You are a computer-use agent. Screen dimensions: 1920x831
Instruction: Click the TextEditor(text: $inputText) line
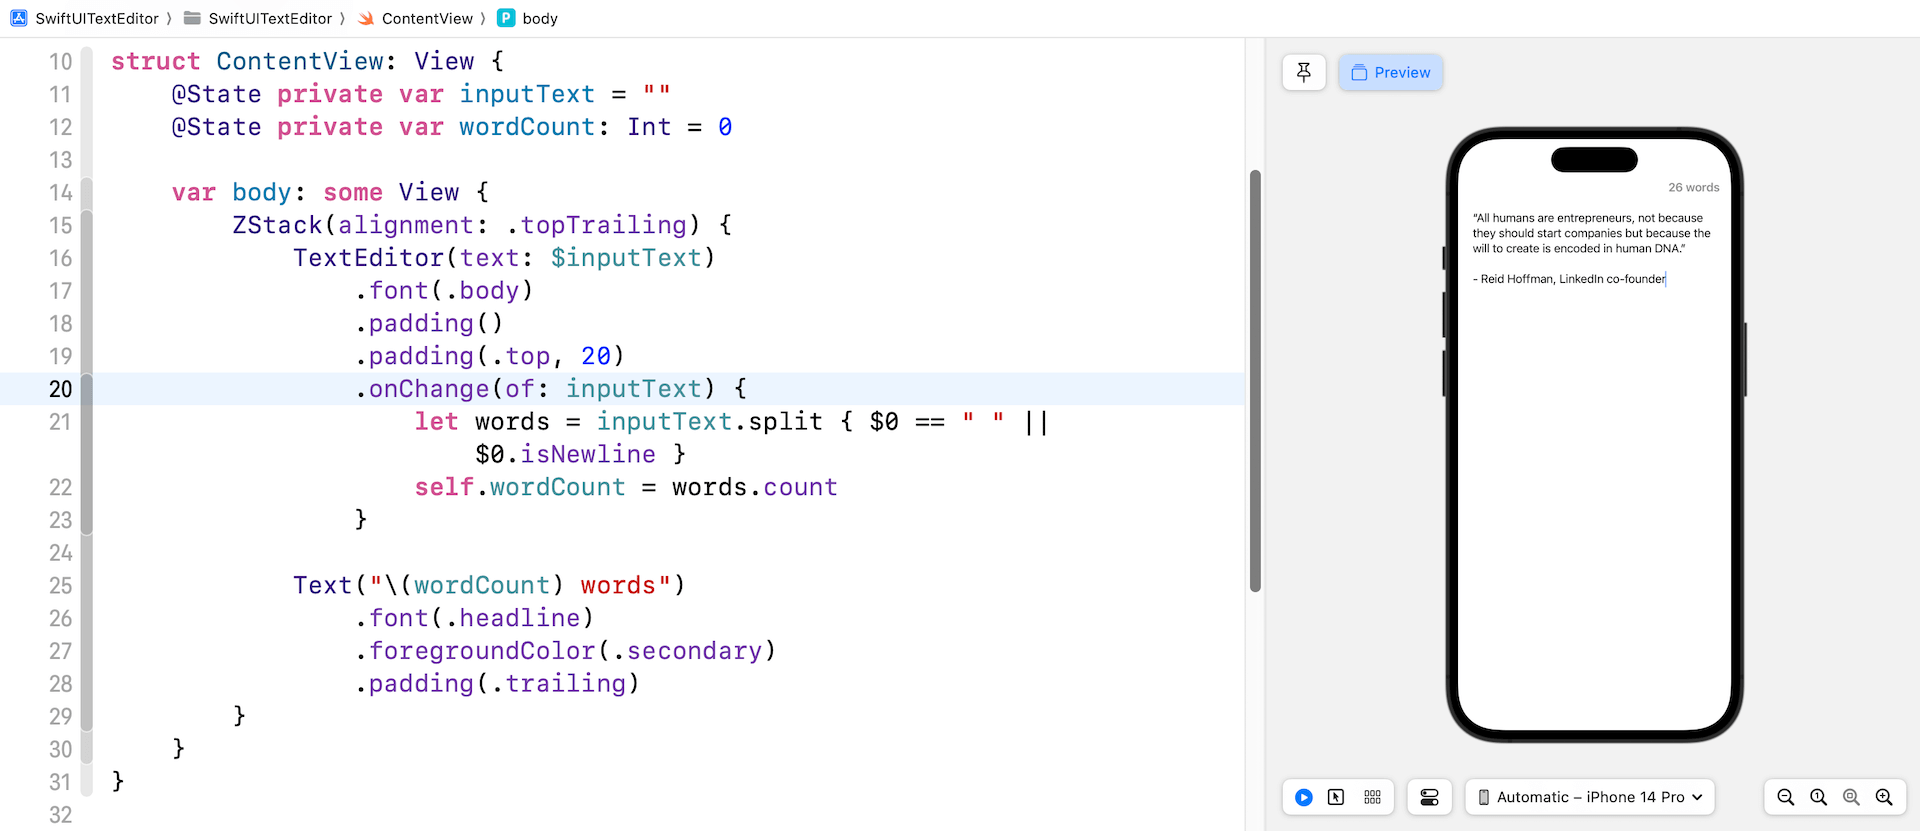tap(504, 258)
